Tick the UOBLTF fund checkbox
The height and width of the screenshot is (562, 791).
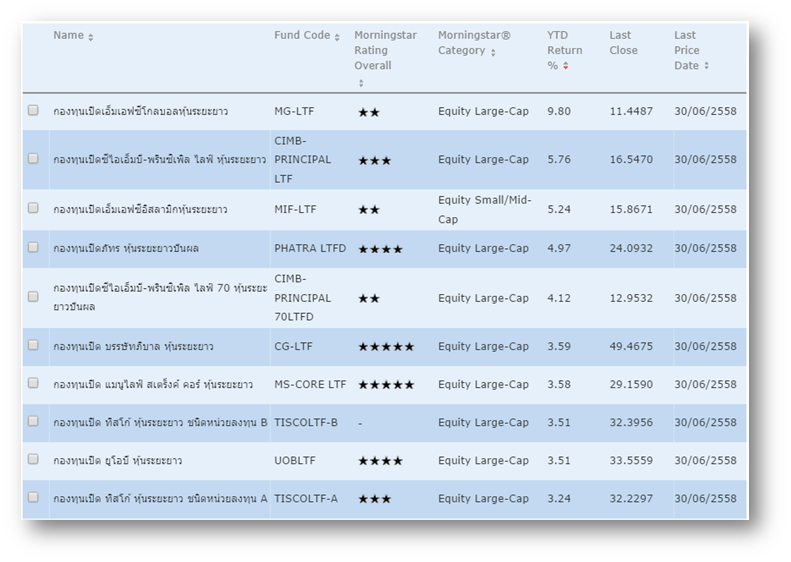pos(33,460)
